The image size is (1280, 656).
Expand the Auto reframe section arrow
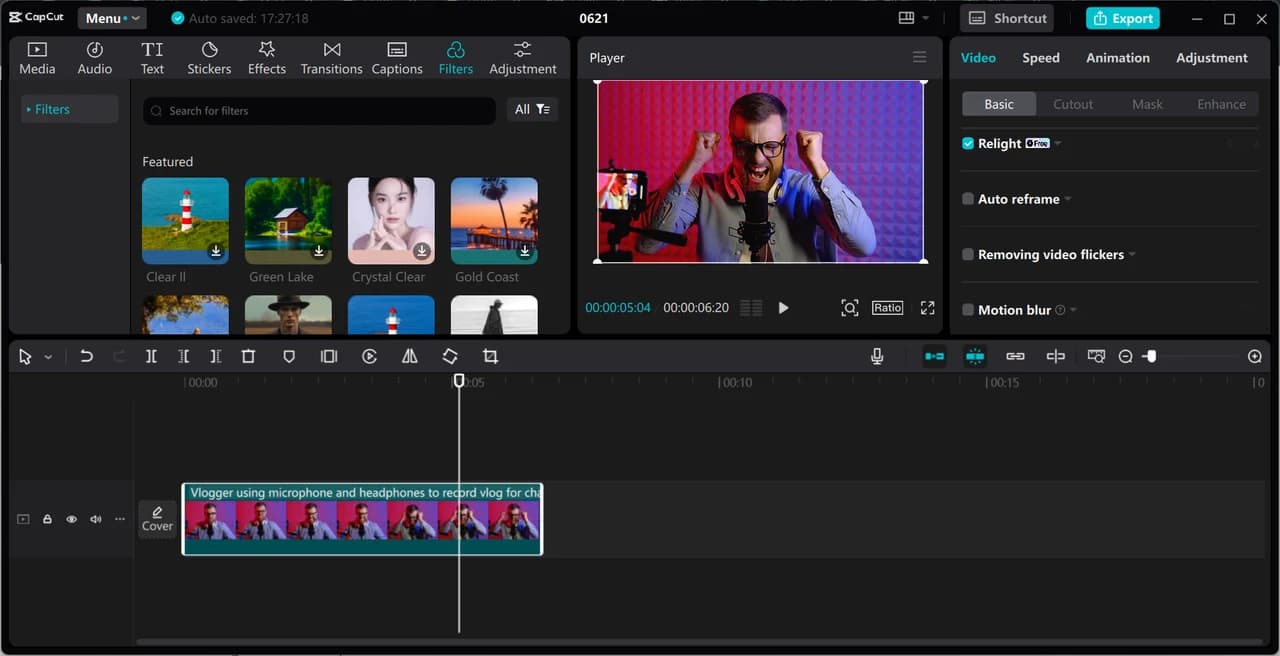point(1068,199)
